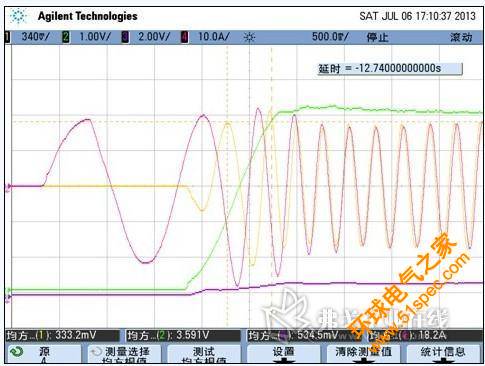
Task: Open 统计信息 statistics softkey
Action: 443,354
